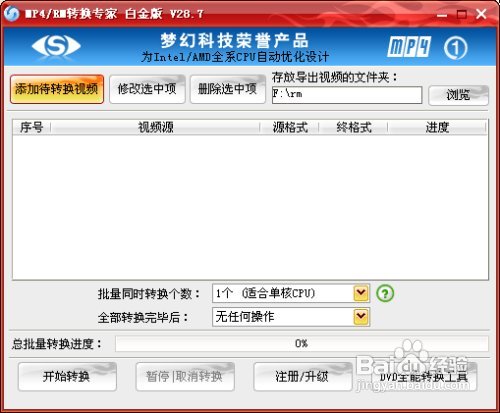Click the 总批量转换进度 progress bar
Screen dimensions: 500x413
click(x=302, y=344)
